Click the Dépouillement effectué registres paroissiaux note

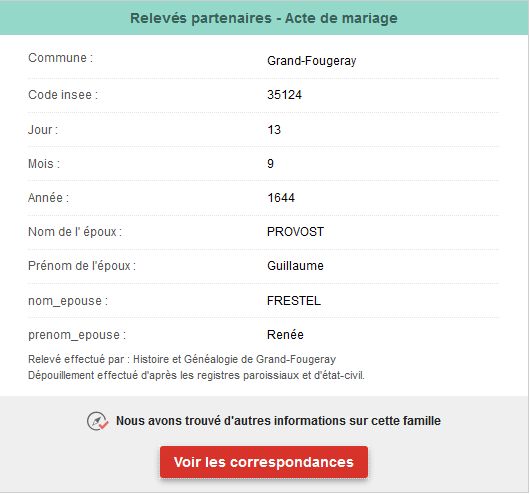coord(196,375)
